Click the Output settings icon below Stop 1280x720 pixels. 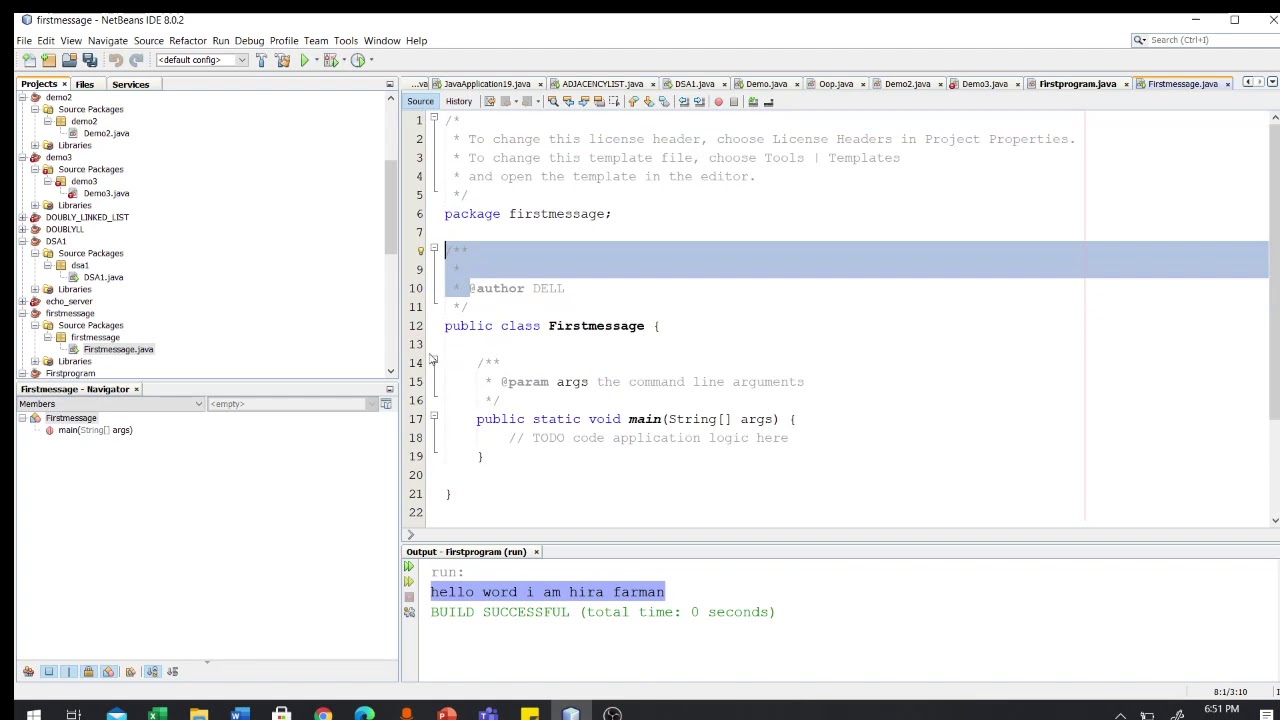[x=408, y=612]
